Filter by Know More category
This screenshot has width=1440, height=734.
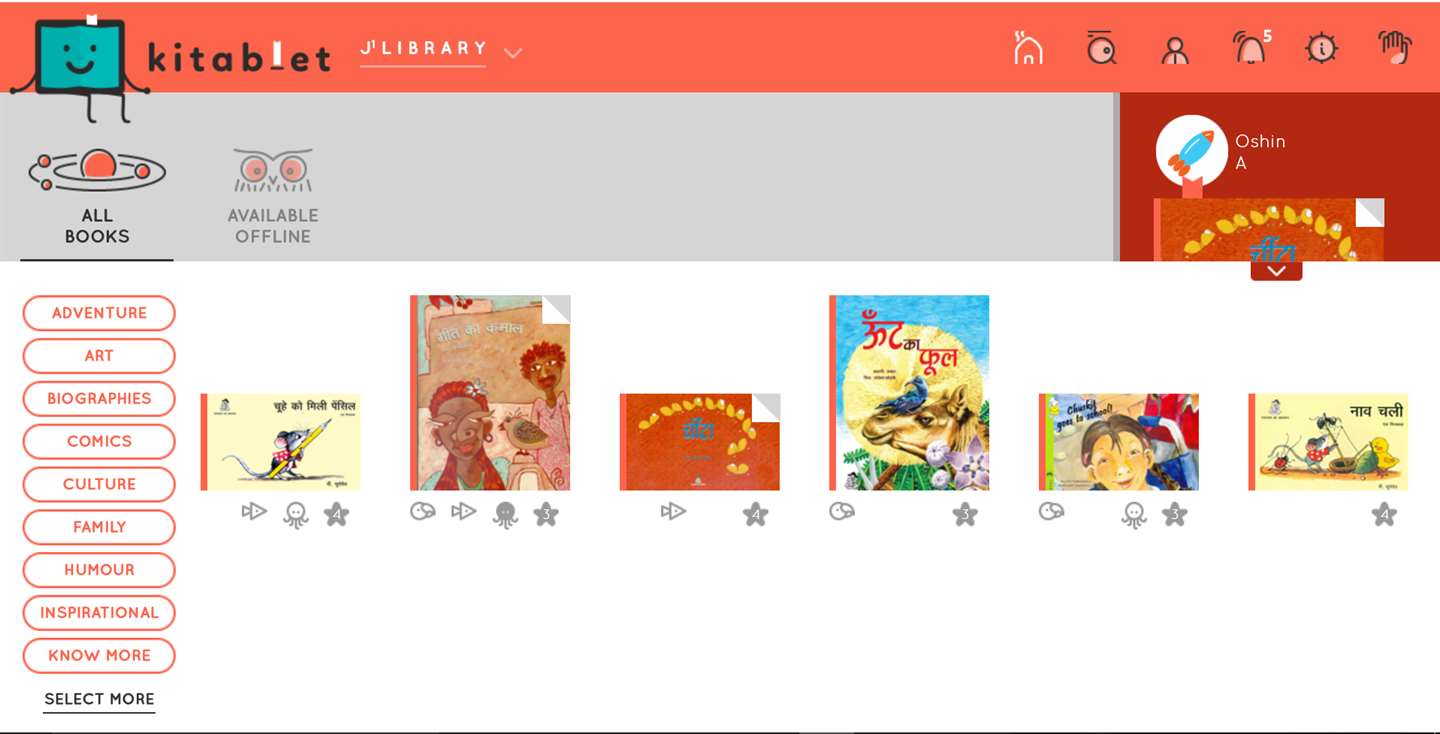99,656
